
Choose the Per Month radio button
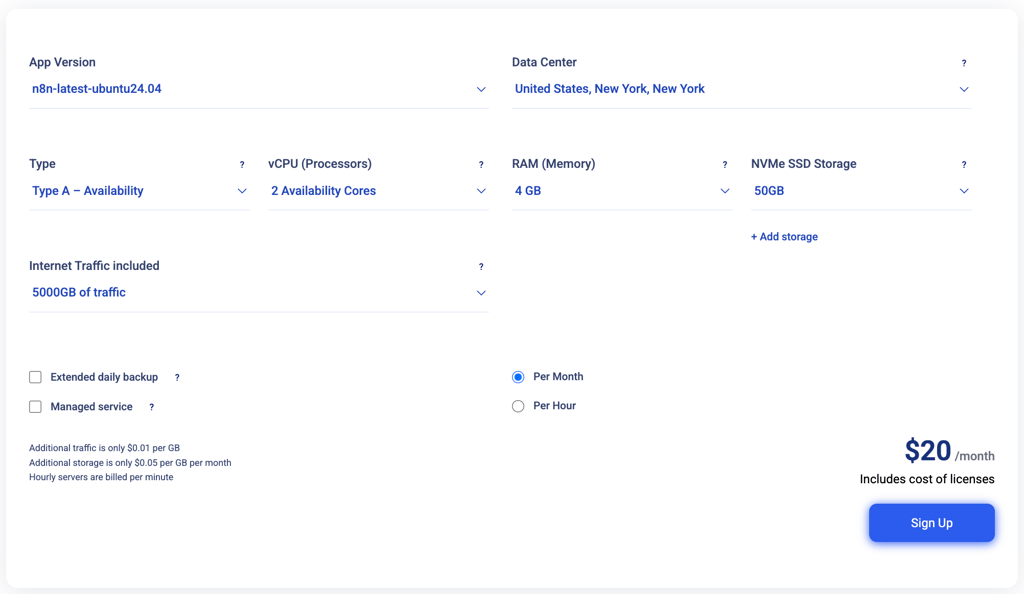tap(518, 377)
